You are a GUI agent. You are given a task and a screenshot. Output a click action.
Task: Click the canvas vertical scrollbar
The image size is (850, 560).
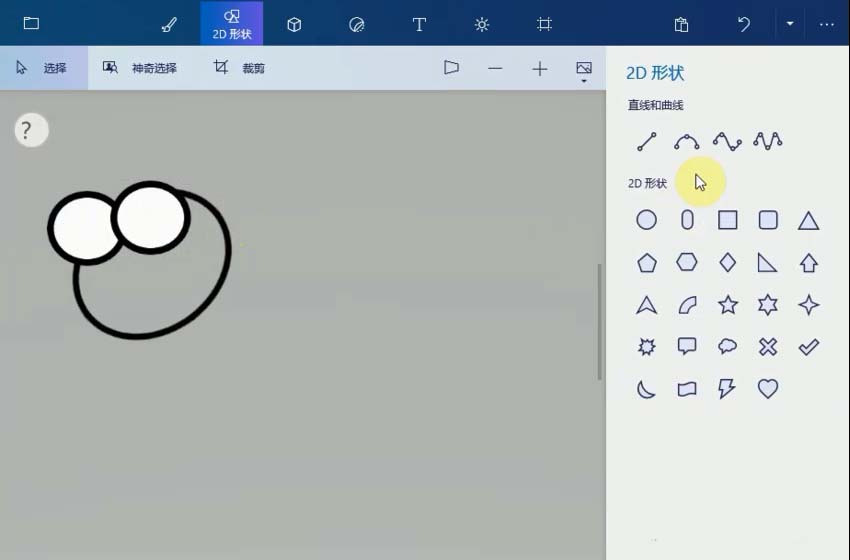click(600, 322)
